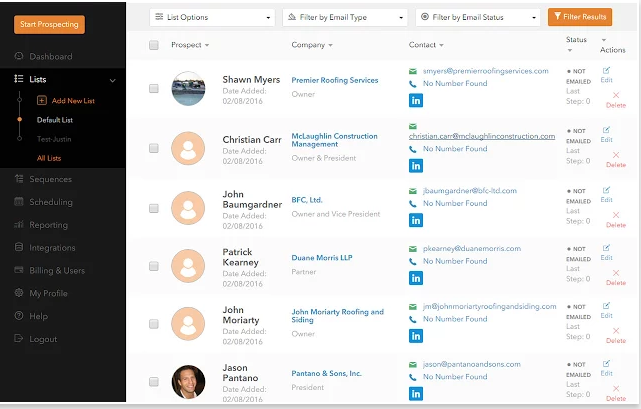The image size is (641, 409).
Task: Open the List Options dropdown
Action: [x=212, y=17]
